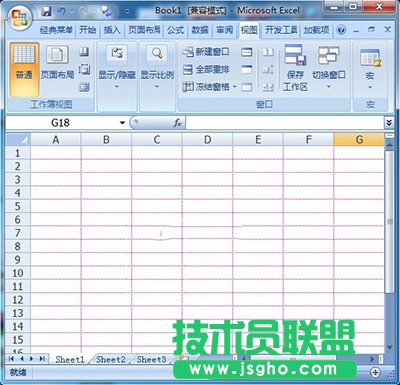The width and height of the screenshot is (400, 385).
Task: Select column A header
Action: [x=56, y=140]
